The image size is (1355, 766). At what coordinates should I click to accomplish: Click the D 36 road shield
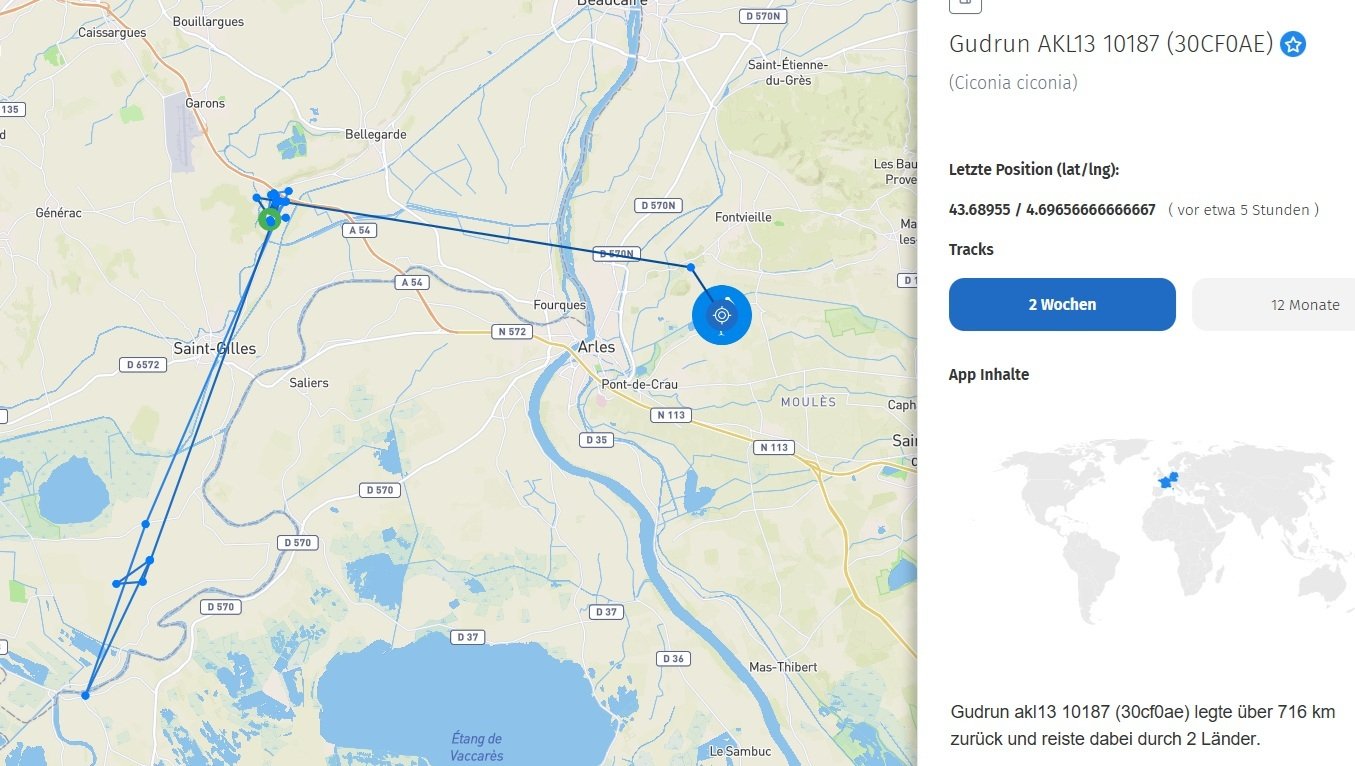coord(673,658)
